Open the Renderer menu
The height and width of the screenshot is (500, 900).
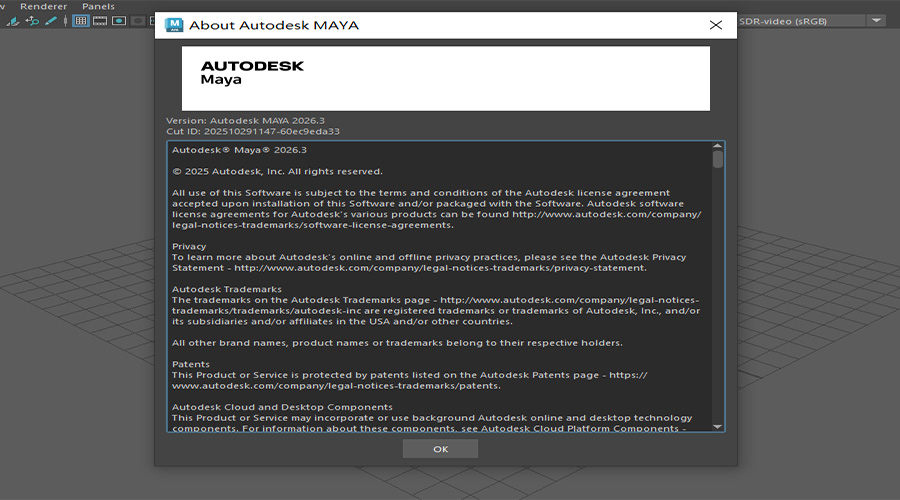tap(43, 6)
